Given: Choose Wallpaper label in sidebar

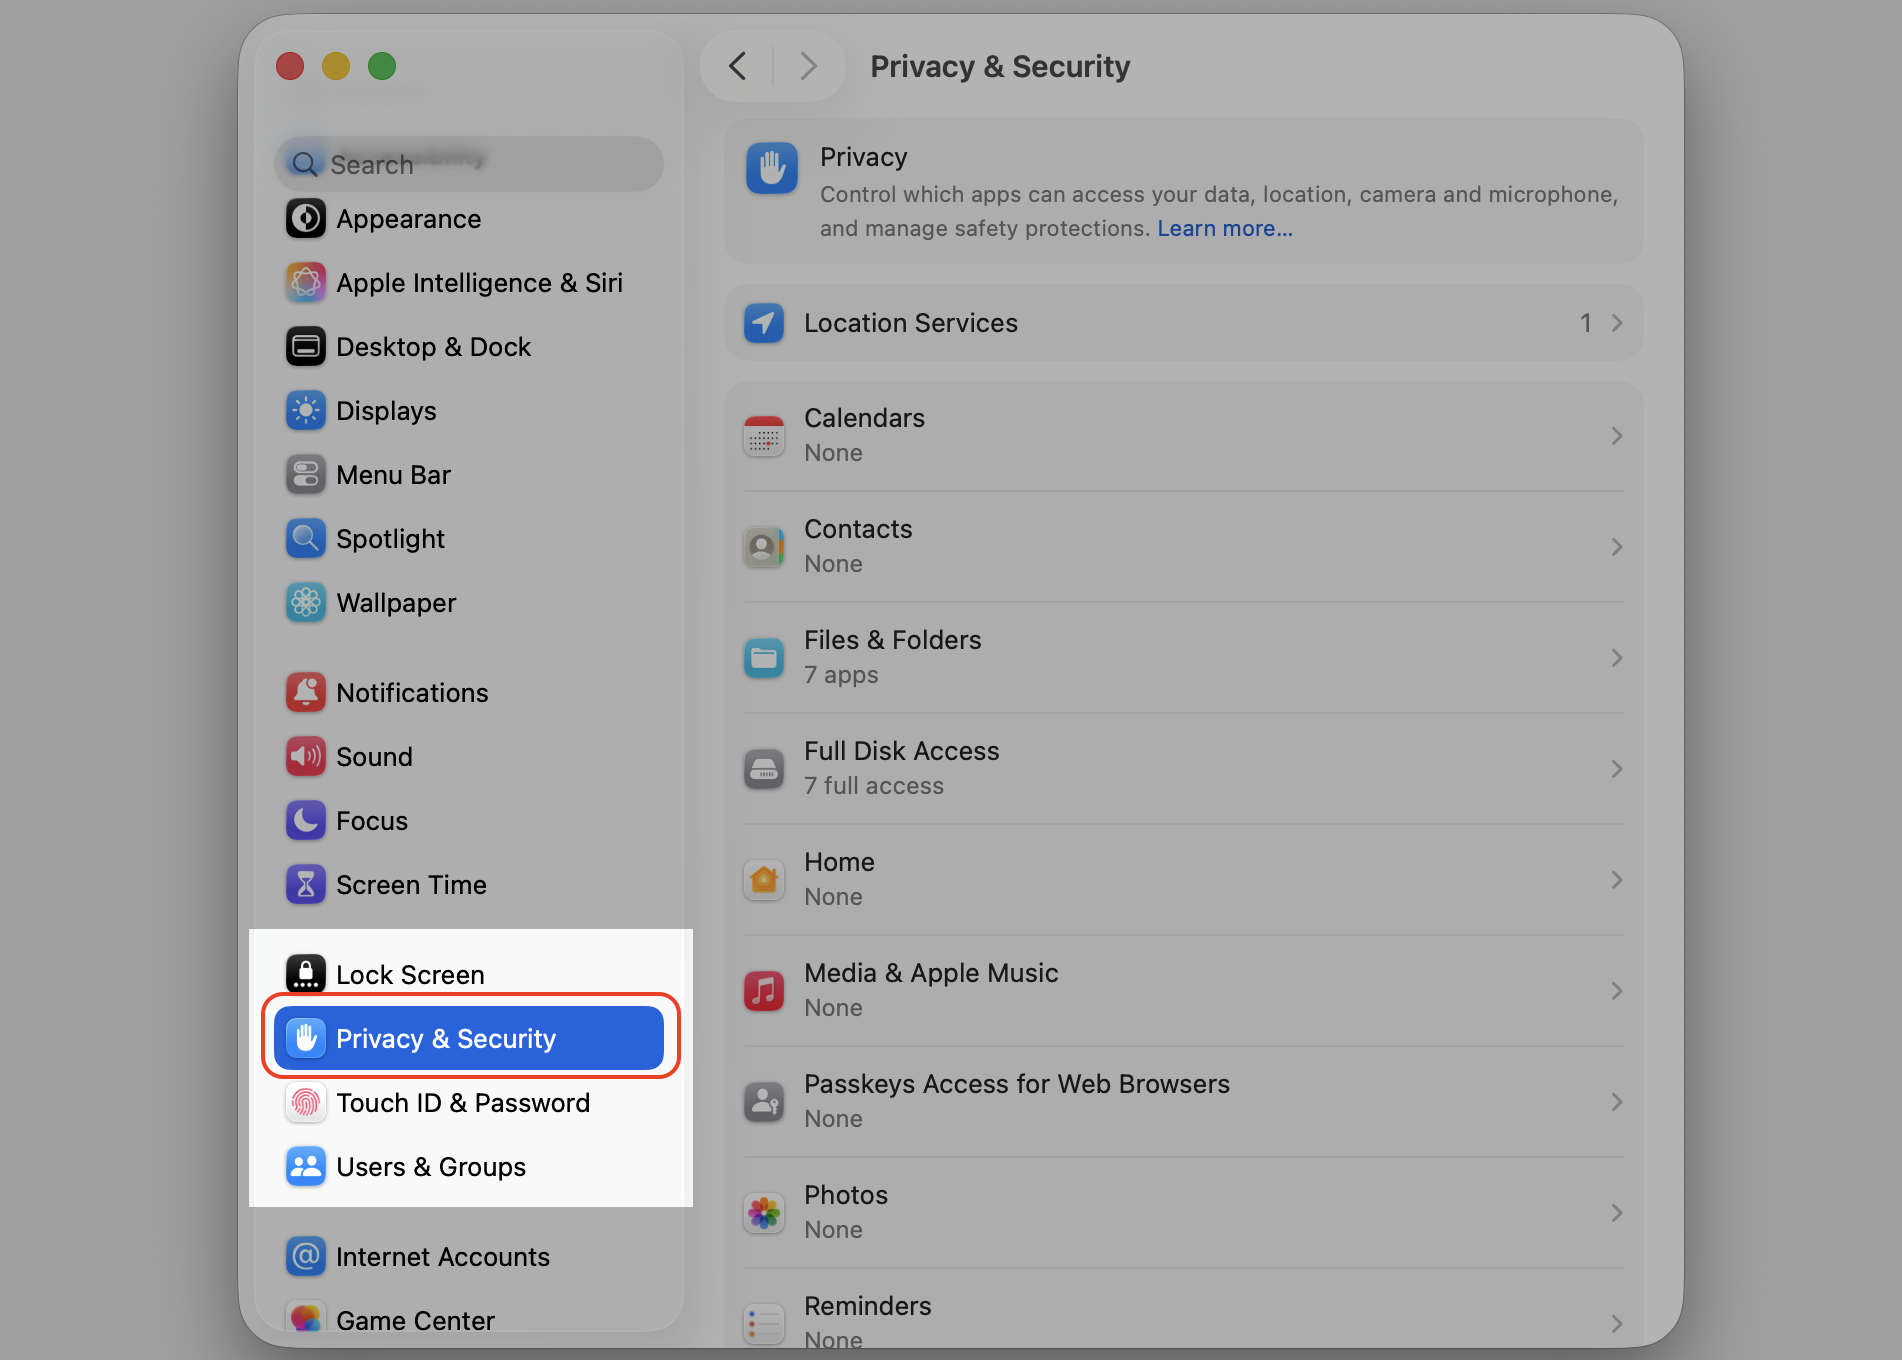Looking at the screenshot, I should [x=396, y=603].
